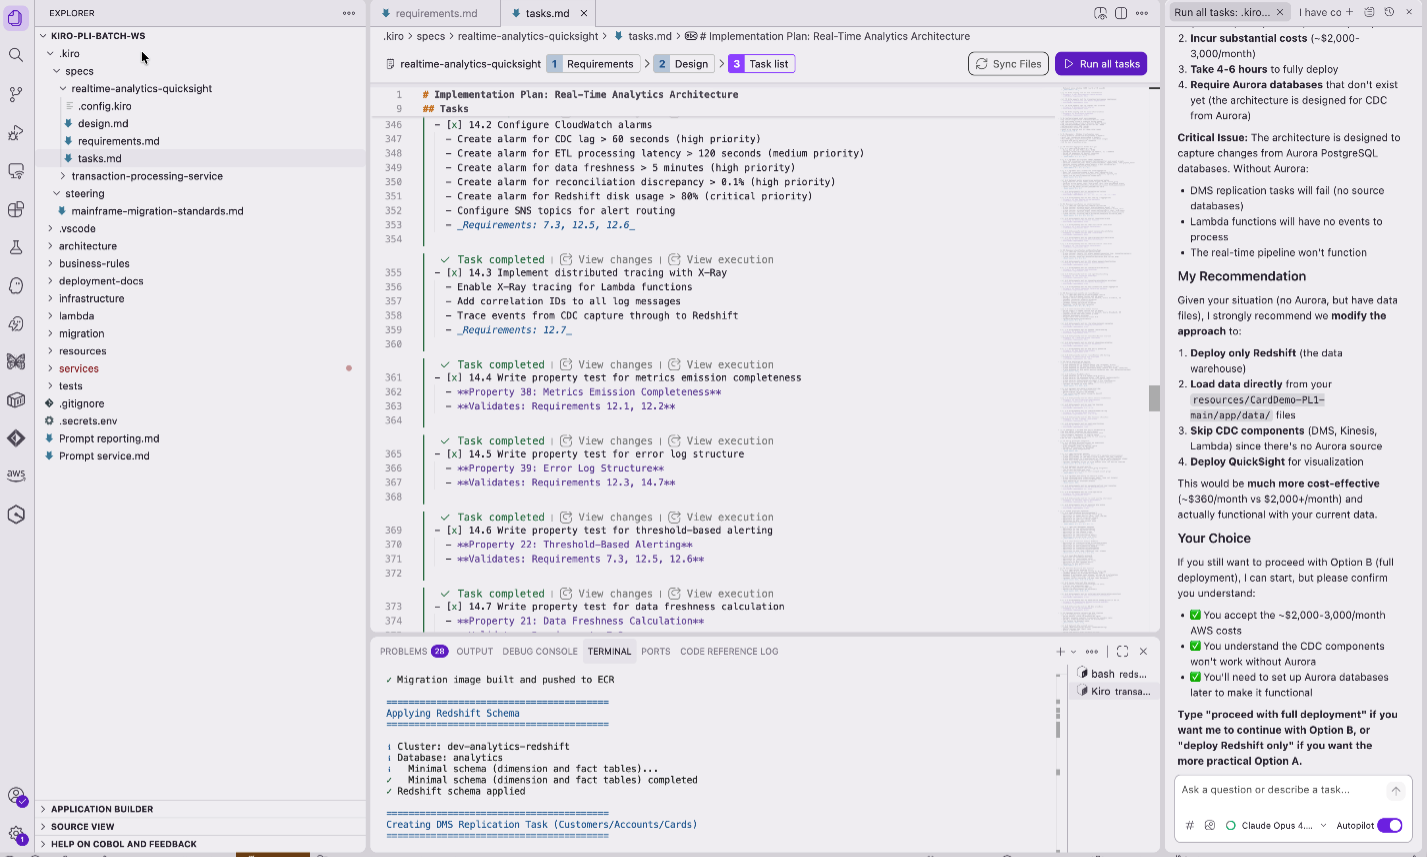The image size is (1427, 857).
Task: Expand the APPLICATION BUILDER section
Action: tap(100, 809)
